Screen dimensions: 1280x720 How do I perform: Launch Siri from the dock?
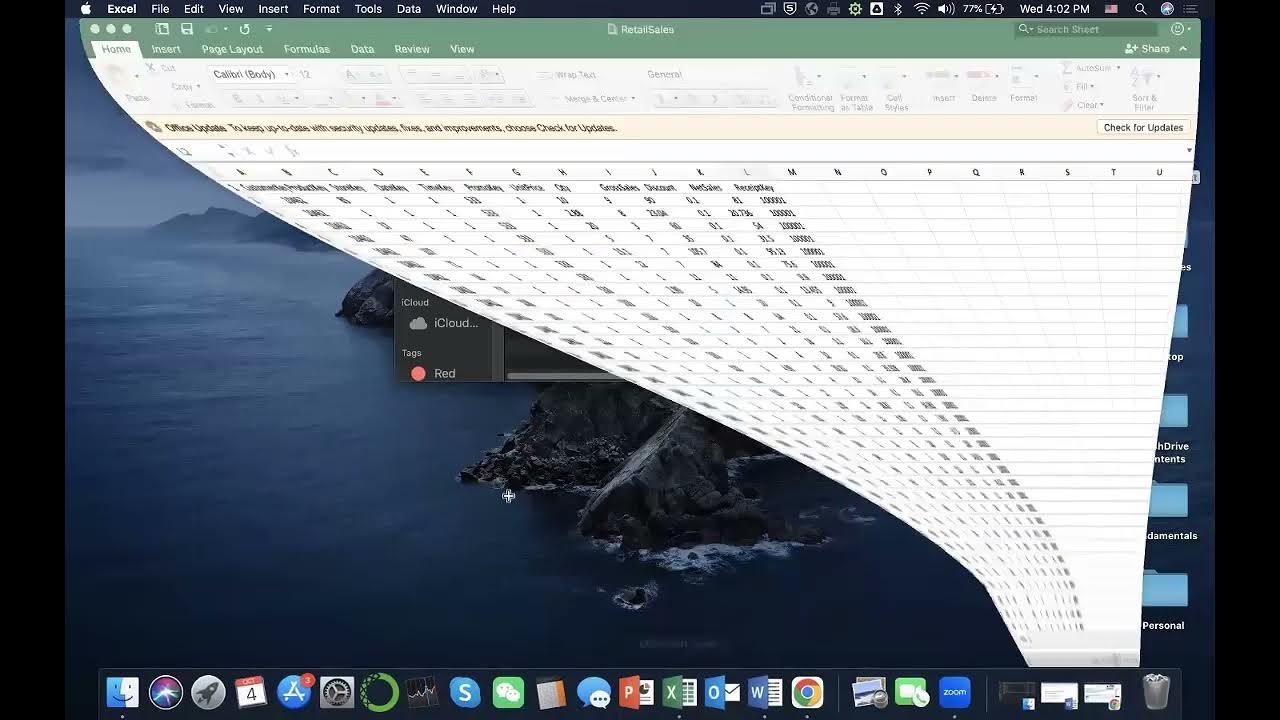coord(166,692)
